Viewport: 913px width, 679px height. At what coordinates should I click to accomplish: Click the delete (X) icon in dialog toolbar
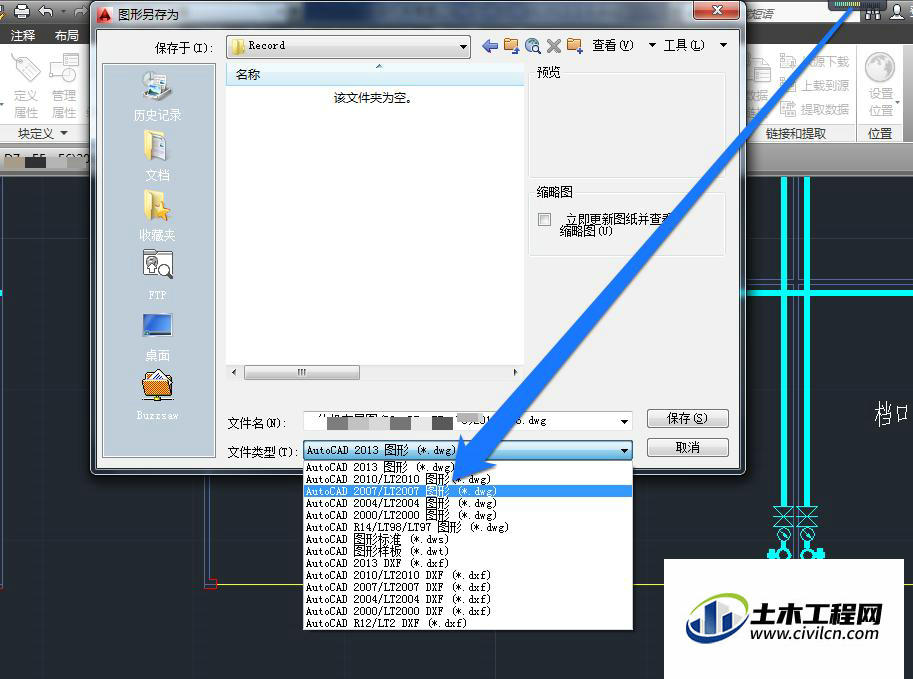pyautogui.click(x=554, y=45)
